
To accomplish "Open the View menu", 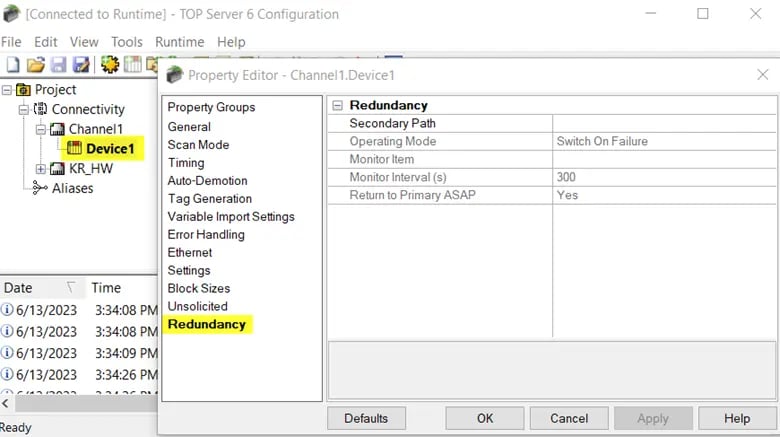I will [x=84, y=42].
